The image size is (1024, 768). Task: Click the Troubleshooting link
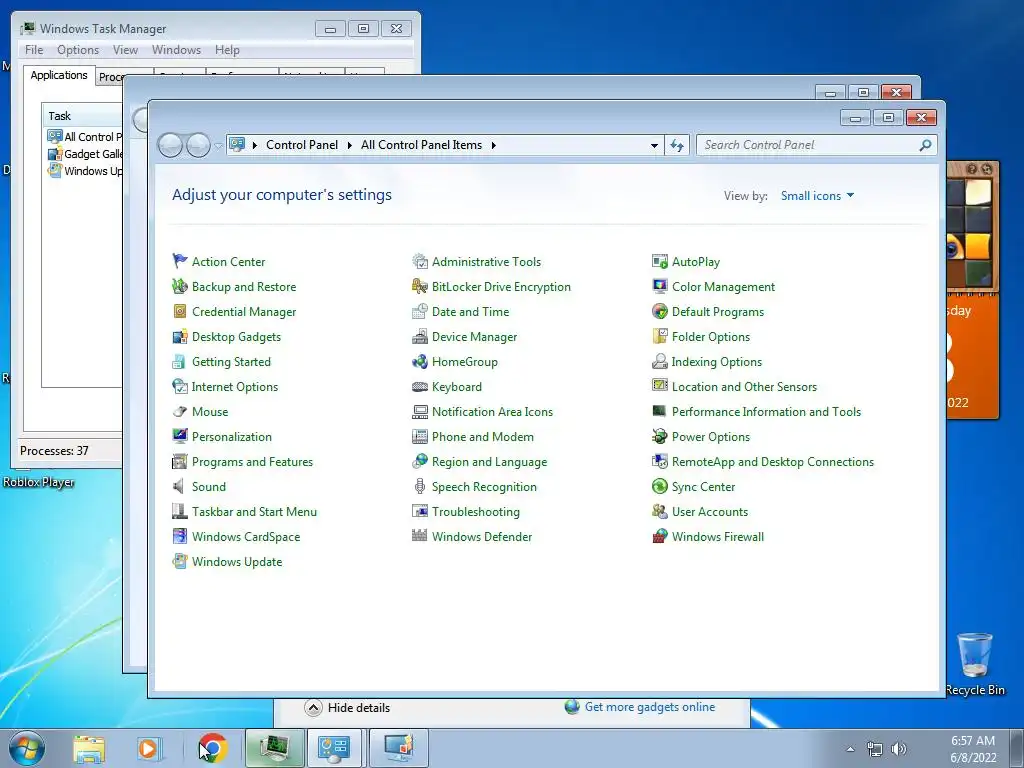pos(475,511)
